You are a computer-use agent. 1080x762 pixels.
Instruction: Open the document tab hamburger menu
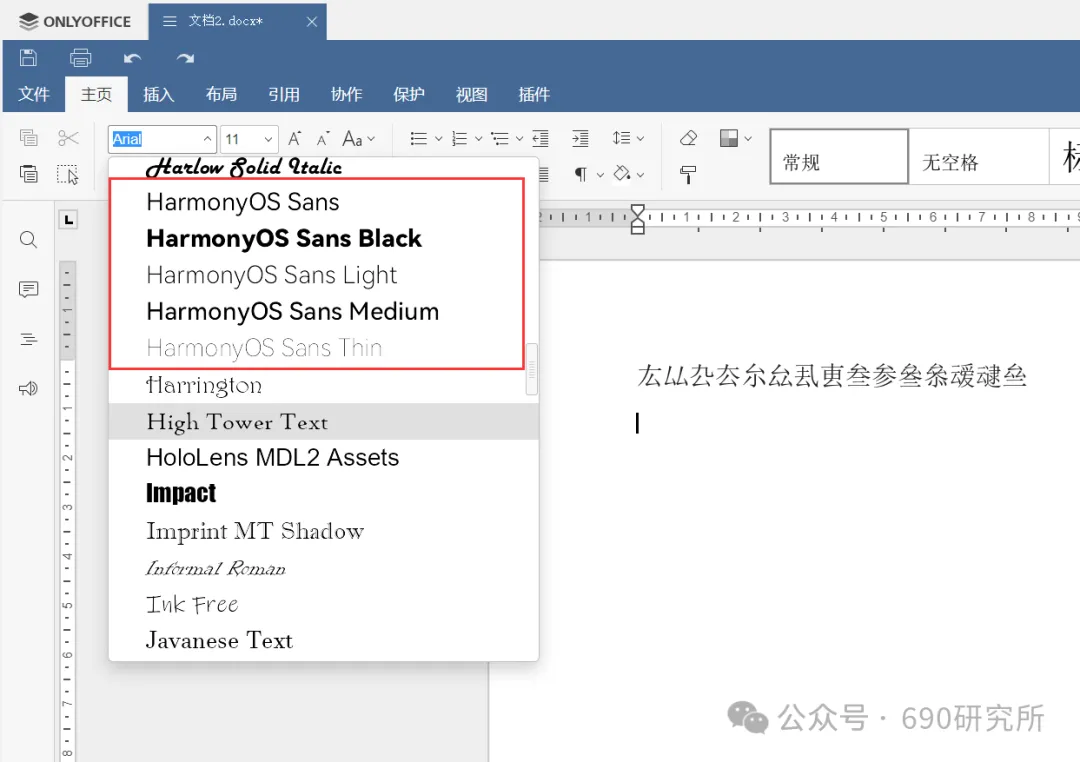(x=169, y=21)
